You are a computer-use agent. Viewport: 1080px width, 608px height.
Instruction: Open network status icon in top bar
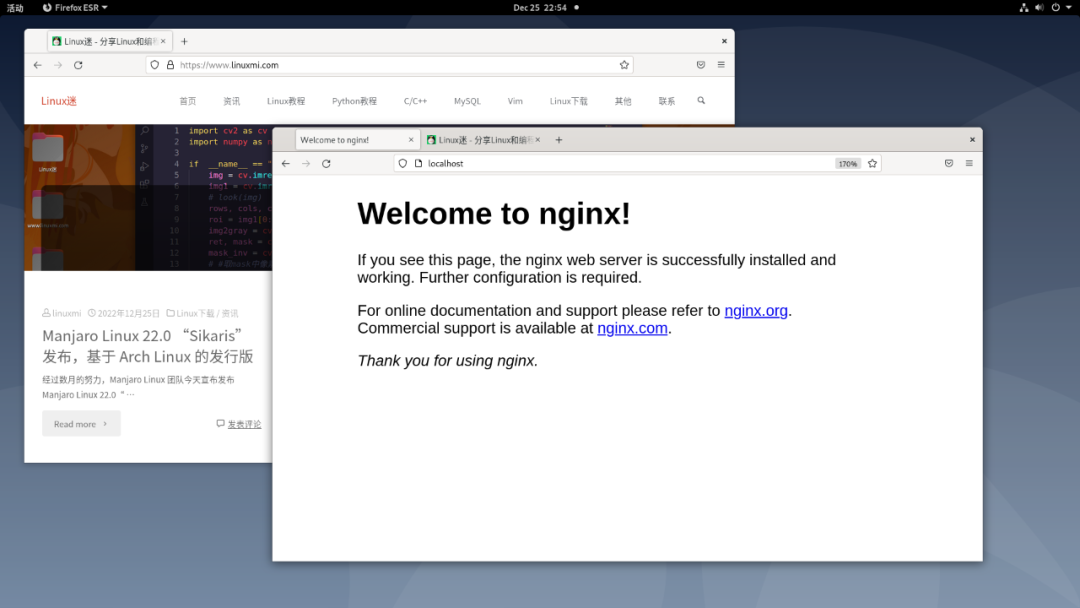coord(1024,8)
